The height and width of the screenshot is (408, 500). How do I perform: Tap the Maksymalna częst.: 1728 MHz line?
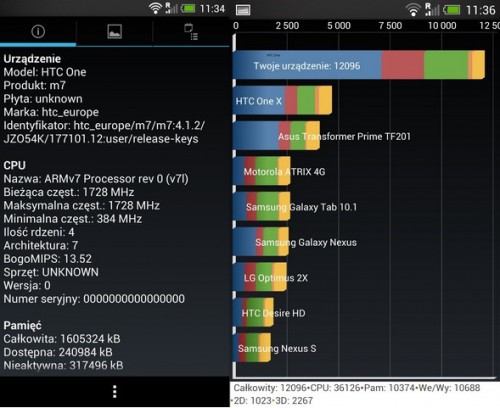click(81, 206)
